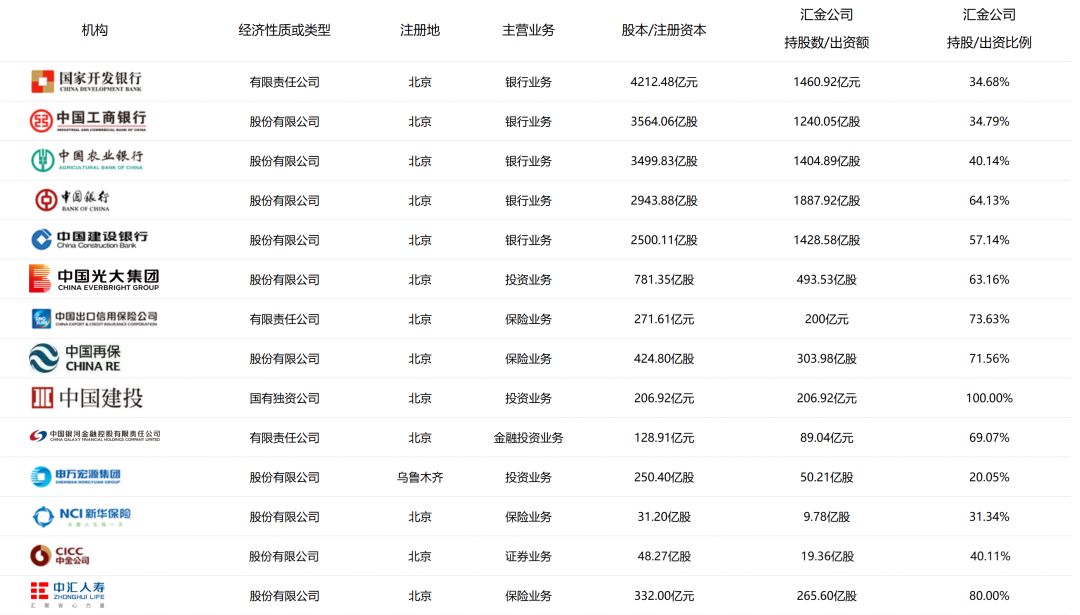The width and height of the screenshot is (1080, 615).
Task: Select the 781.35亿股 cell
Action: pyautogui.click(x=664, y=280)
